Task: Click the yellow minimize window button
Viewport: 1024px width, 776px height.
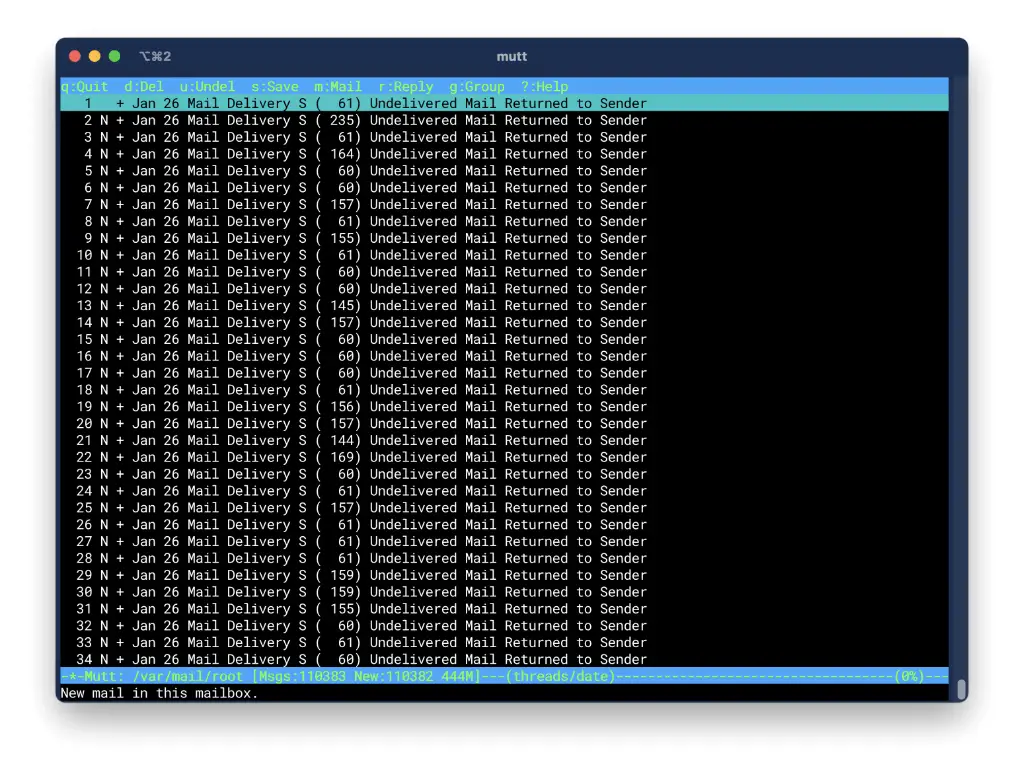Action: 95,56
